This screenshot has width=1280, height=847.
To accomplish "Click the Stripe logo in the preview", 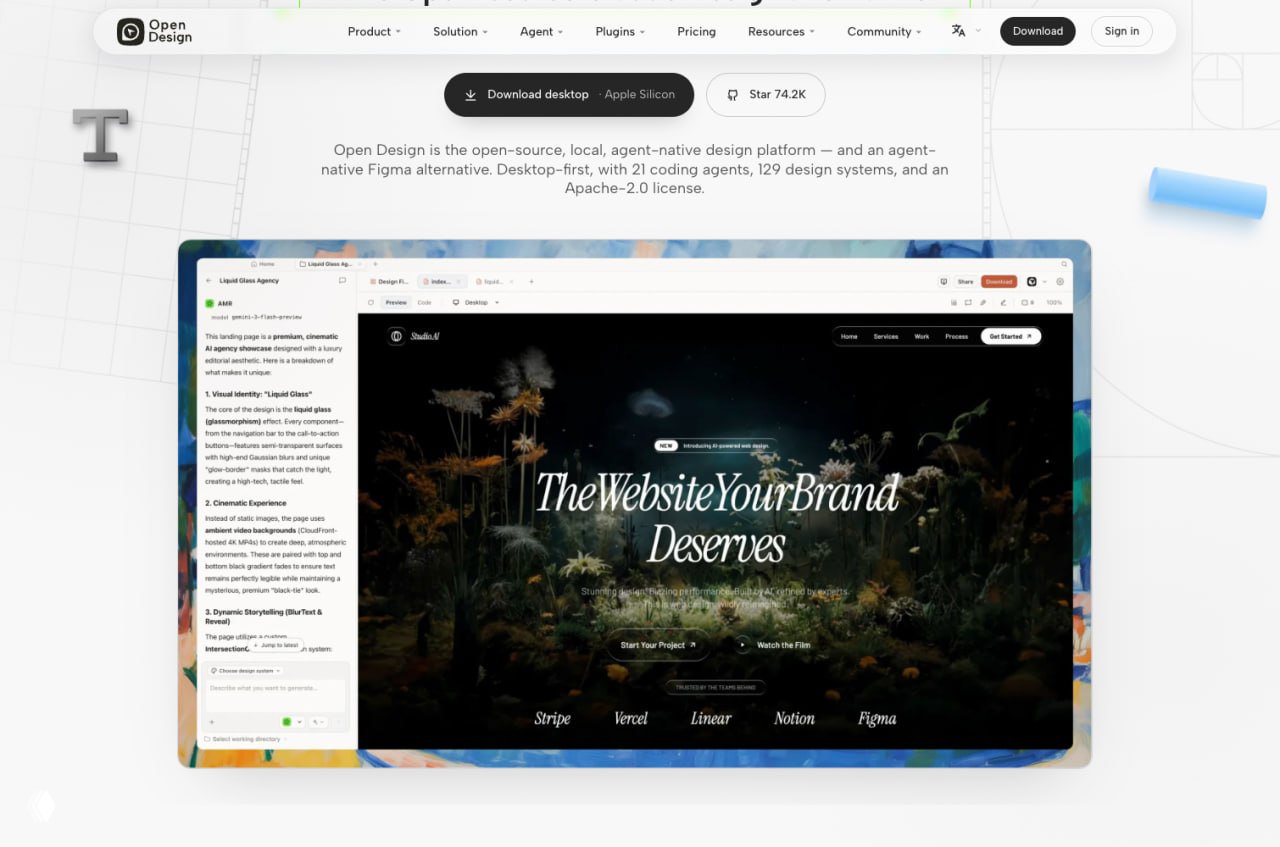I will 552,718.
